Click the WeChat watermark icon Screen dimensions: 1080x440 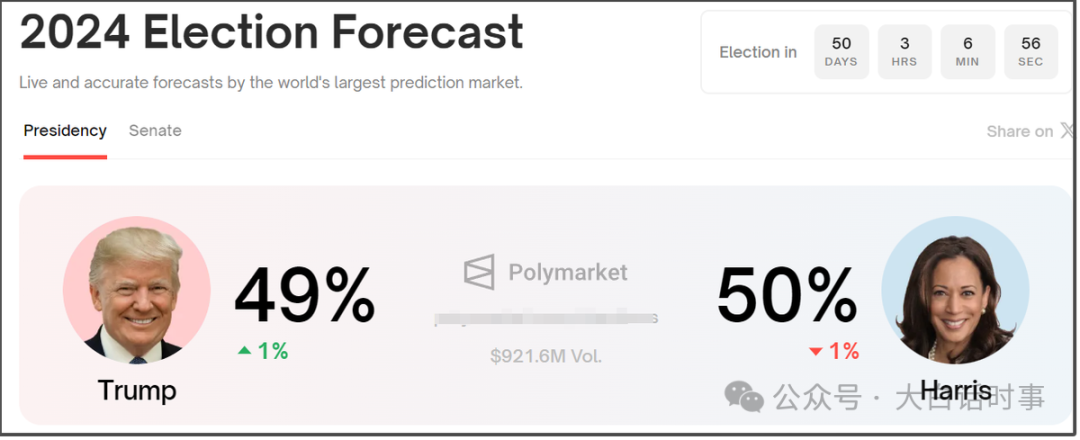click(x=744, y=397)
